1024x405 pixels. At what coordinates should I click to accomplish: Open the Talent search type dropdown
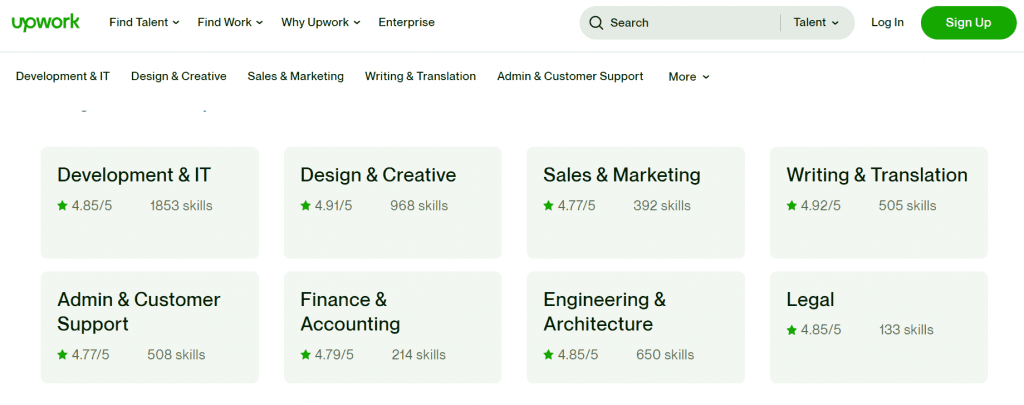coord(816,22)
